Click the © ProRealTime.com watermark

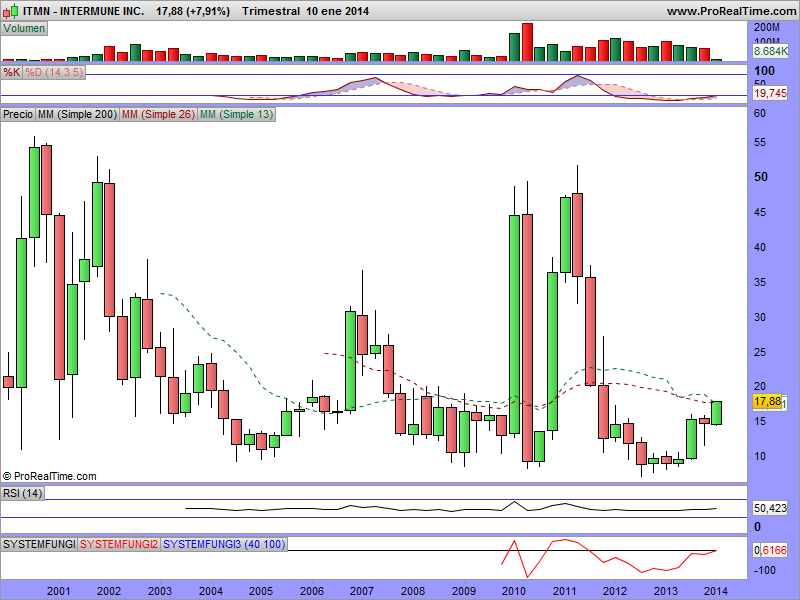click(50, 476)
